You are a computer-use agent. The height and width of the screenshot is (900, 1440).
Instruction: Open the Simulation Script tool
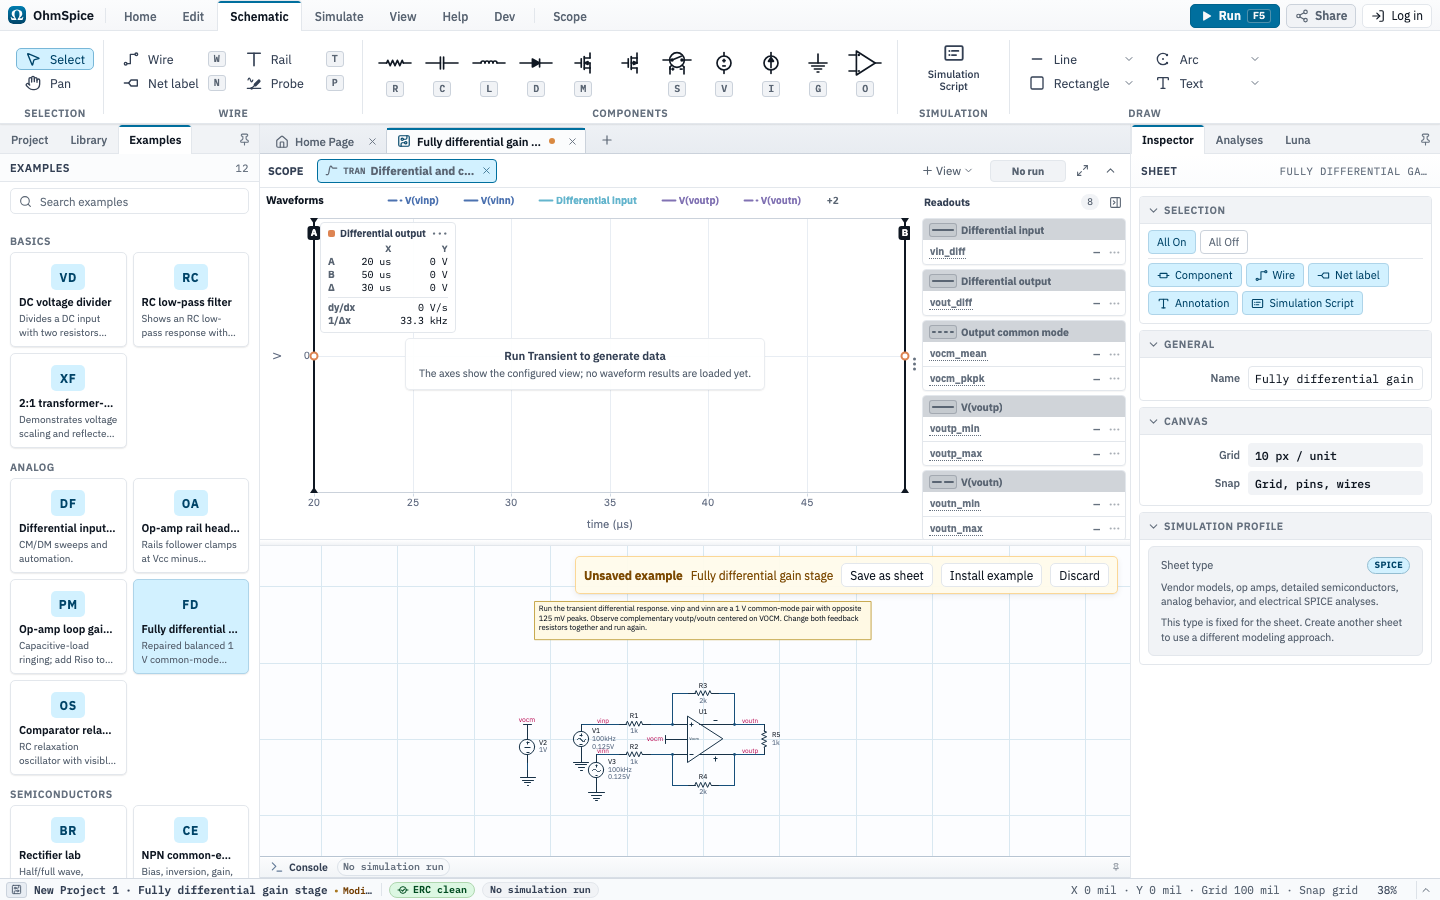coord(953,68)
